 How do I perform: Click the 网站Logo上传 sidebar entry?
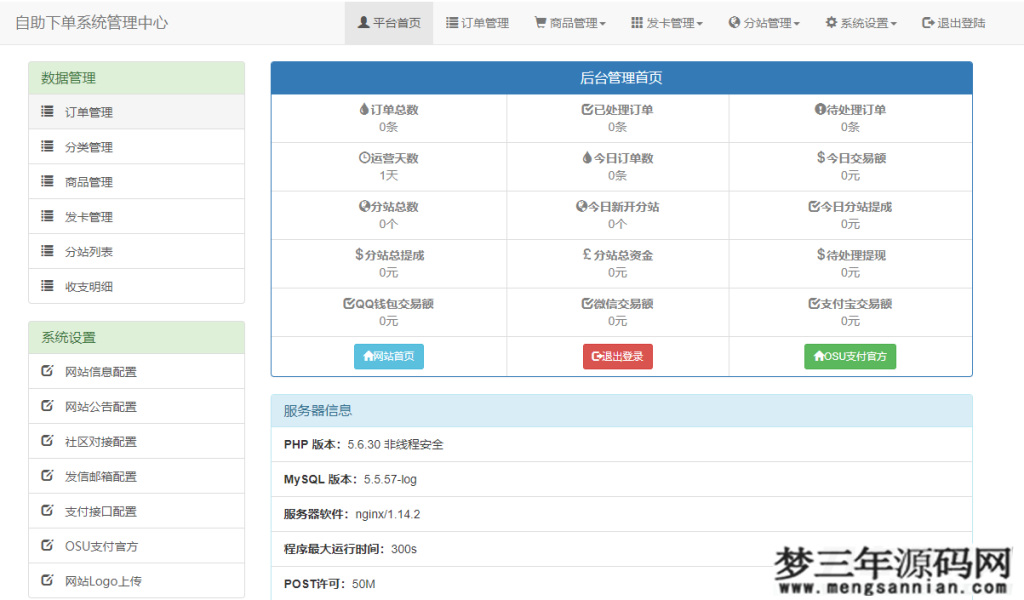click(x=103, y=580)
